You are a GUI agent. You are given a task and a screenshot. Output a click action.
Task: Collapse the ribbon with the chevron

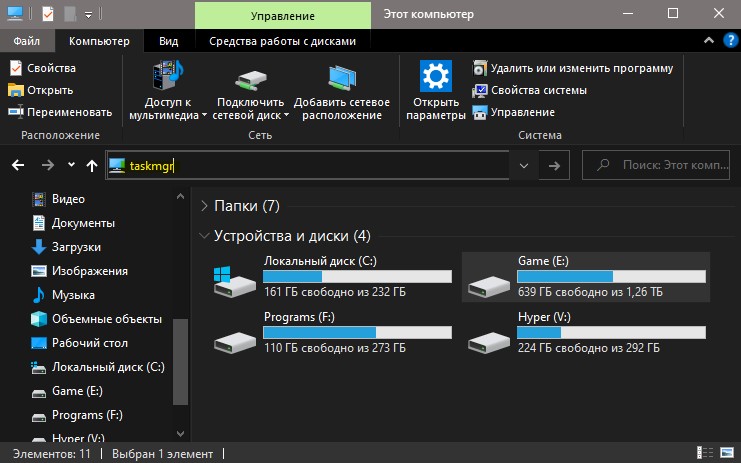coord(709,41)
